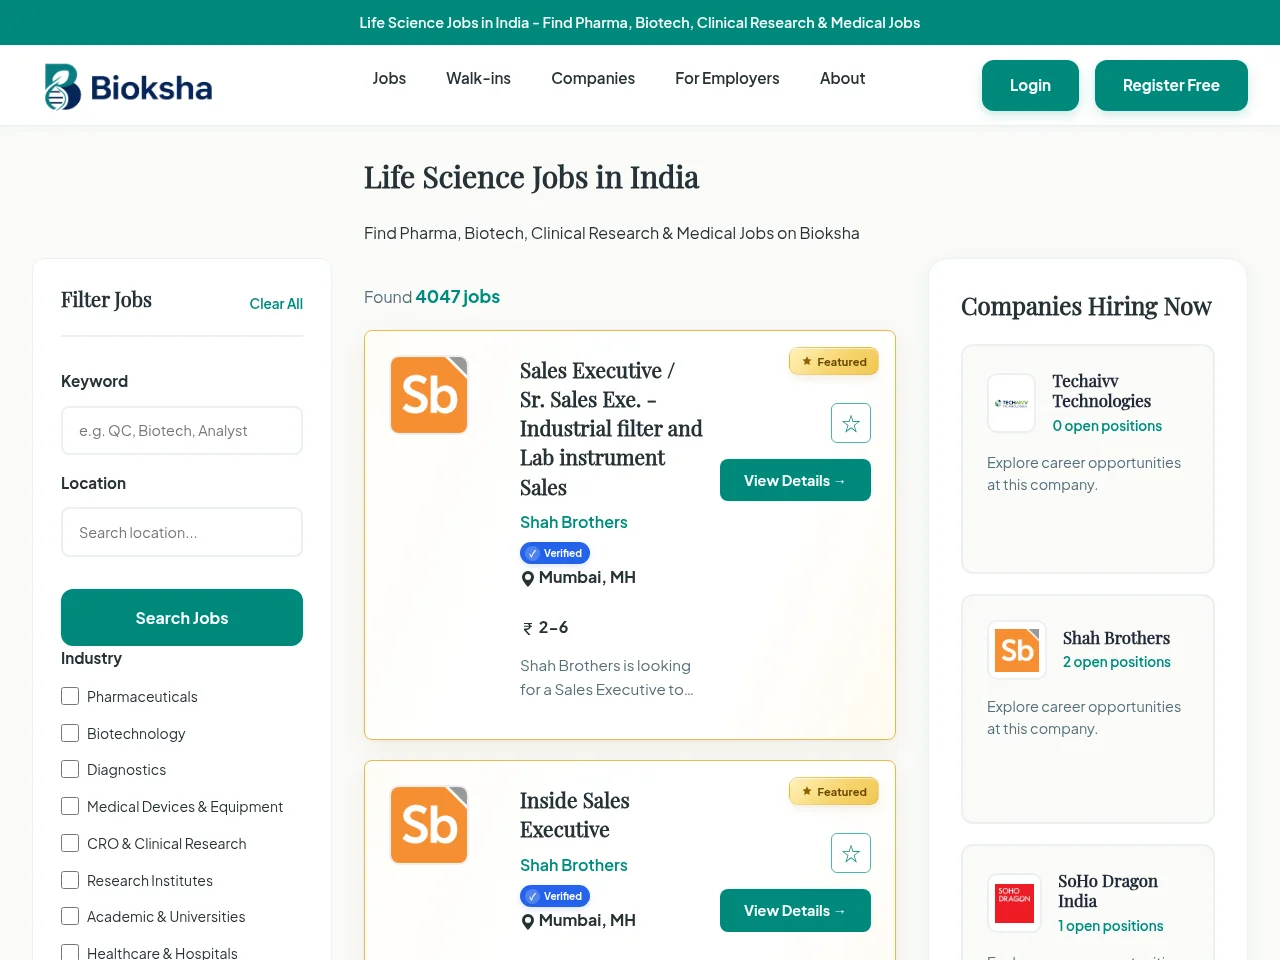Select CRO & Clinical Research checkbox
The width and height of the screenshot is (1280, 960).
[x=70, y=843]
